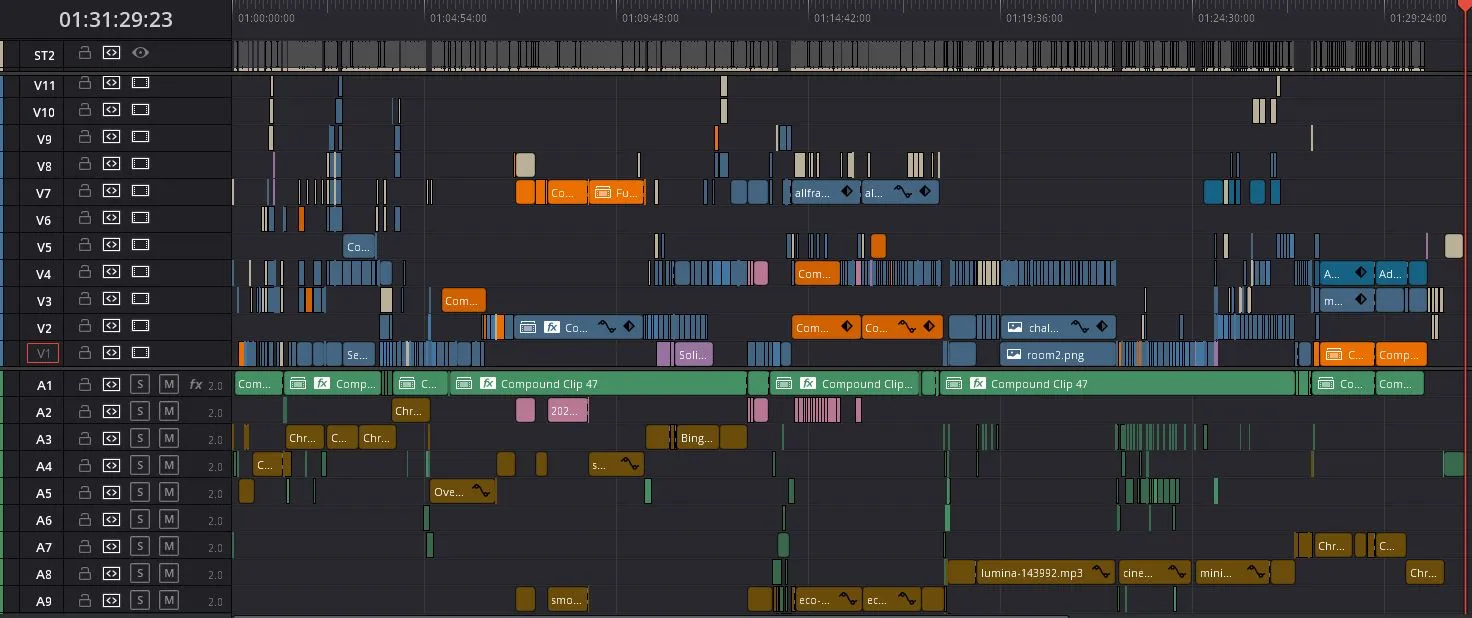The image size is (1472, 618).
Task: Select the Bing... clip on track A3
Action: 696,437
